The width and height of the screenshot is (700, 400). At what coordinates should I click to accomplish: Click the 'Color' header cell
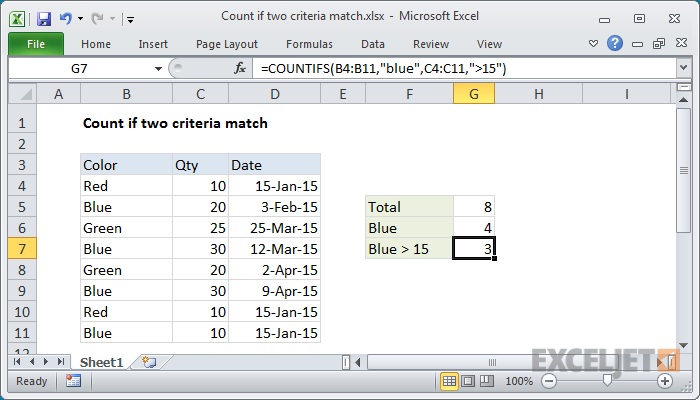point(126,165)
